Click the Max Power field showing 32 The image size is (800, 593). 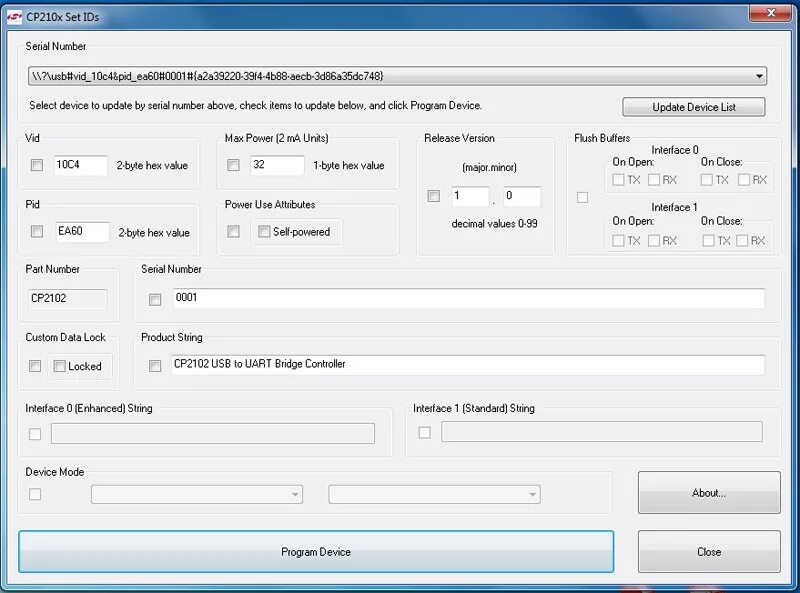[277, 165]
